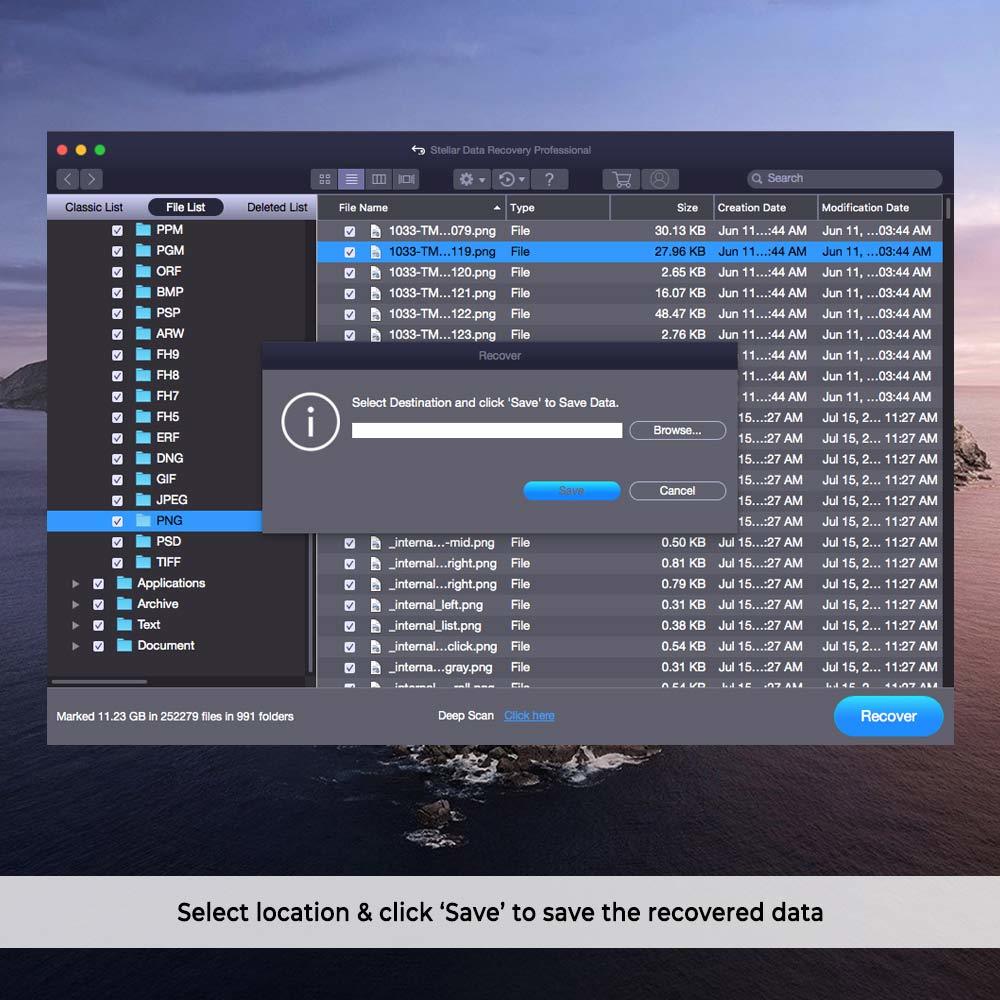The width and height of the screenshot is (1000, 1000).
Task: Click the Applications folder icon
Action: click(124, 583)
